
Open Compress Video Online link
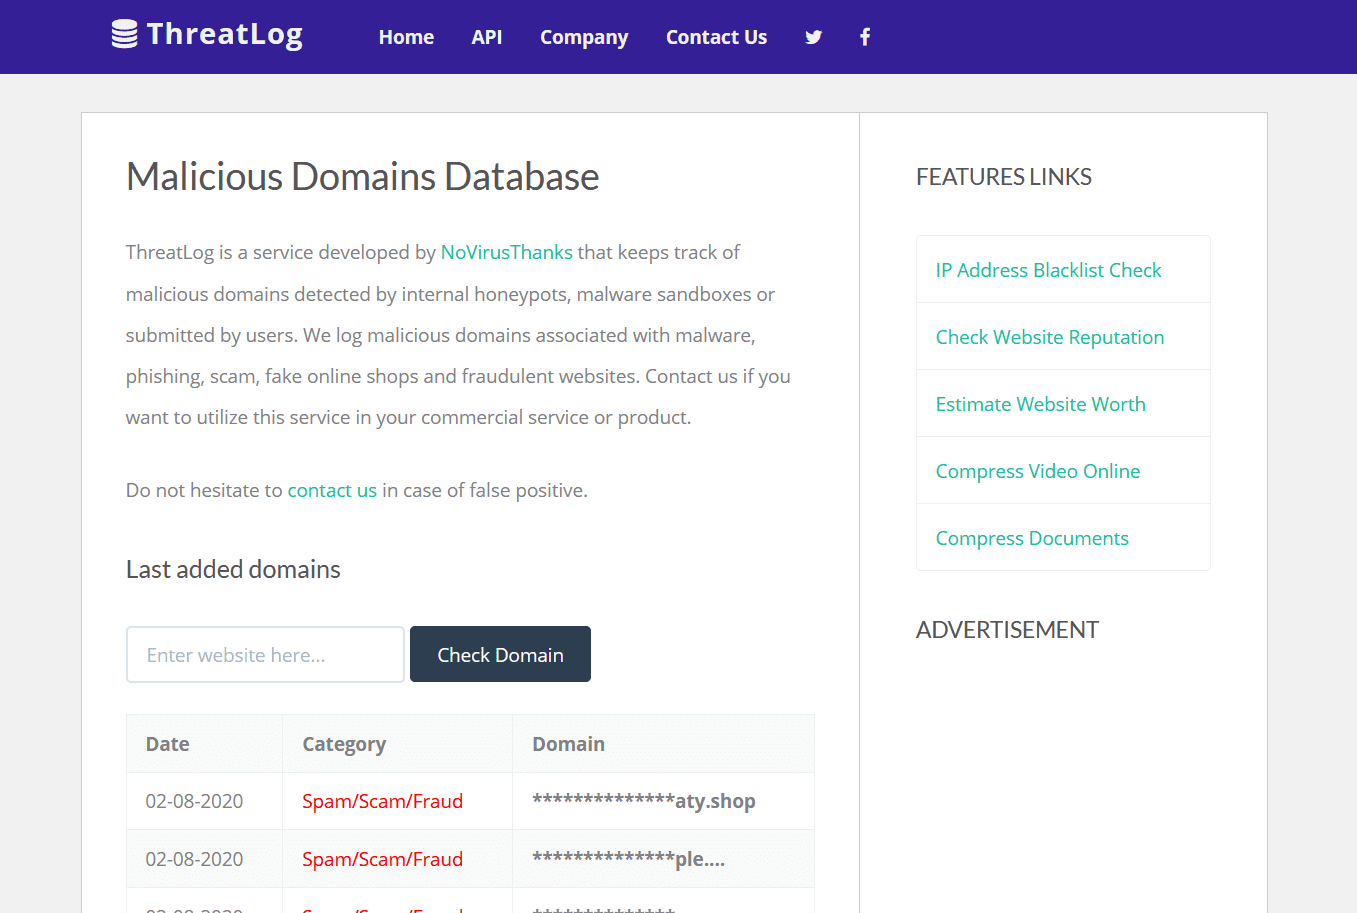[1038, 471]
